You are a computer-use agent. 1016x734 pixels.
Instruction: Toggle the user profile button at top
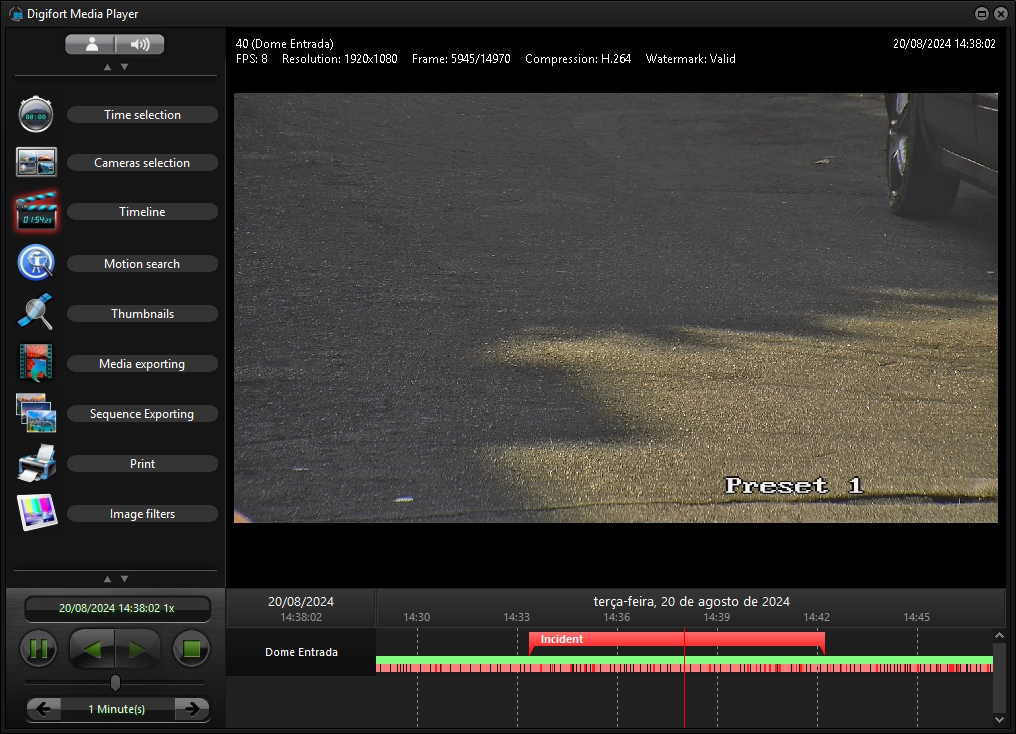coord(91,44)
